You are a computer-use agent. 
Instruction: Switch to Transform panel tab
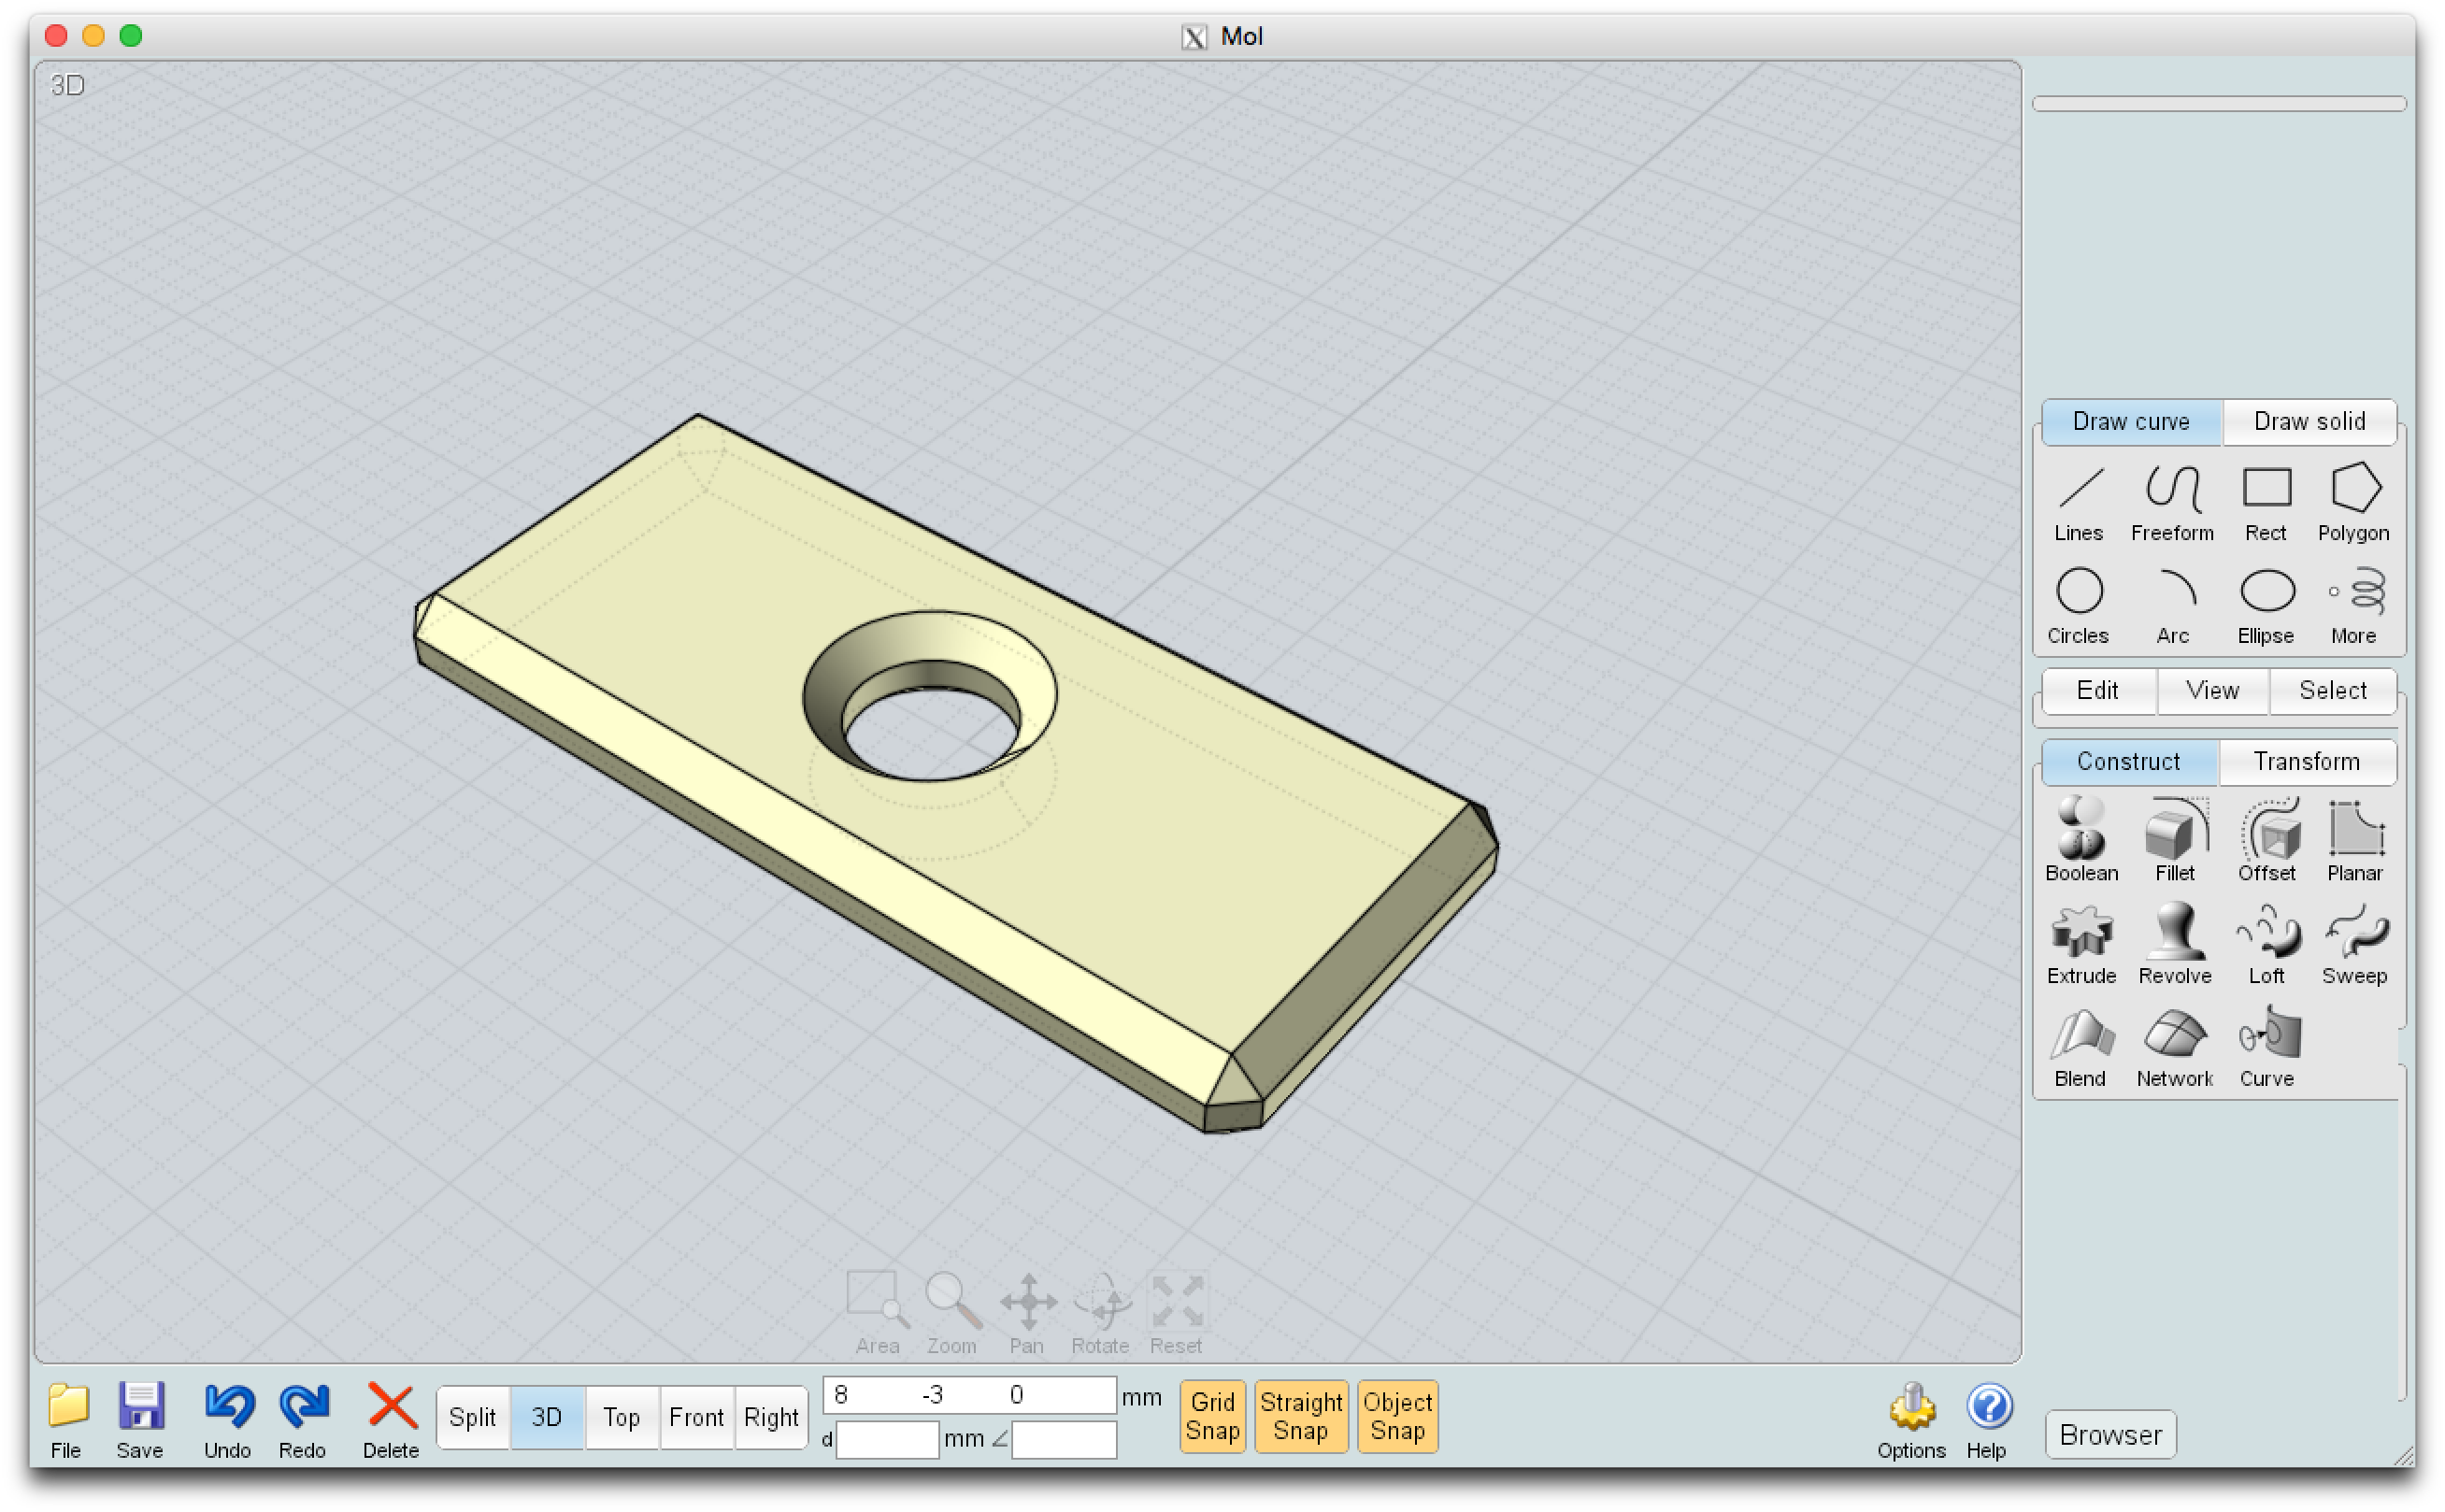pyautogui.click(x=2306, y=762)
